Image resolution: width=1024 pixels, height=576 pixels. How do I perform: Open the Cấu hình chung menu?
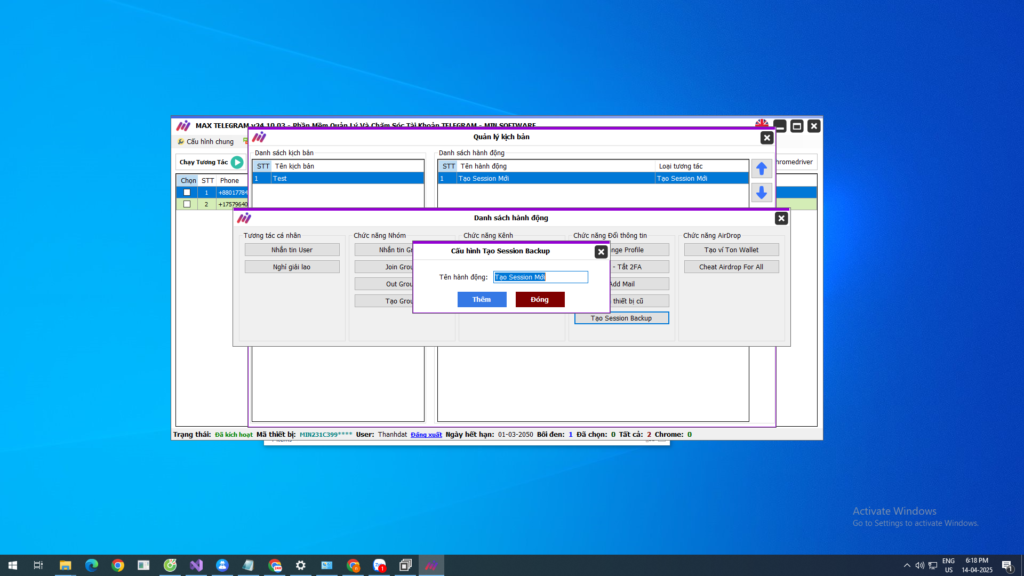[205, 142]
